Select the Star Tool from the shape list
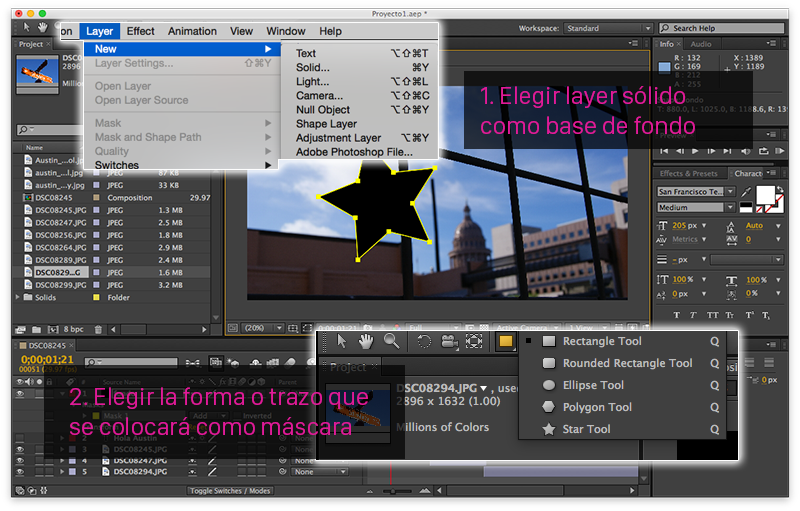Screen dimensions: 800x511 [586, 429]
